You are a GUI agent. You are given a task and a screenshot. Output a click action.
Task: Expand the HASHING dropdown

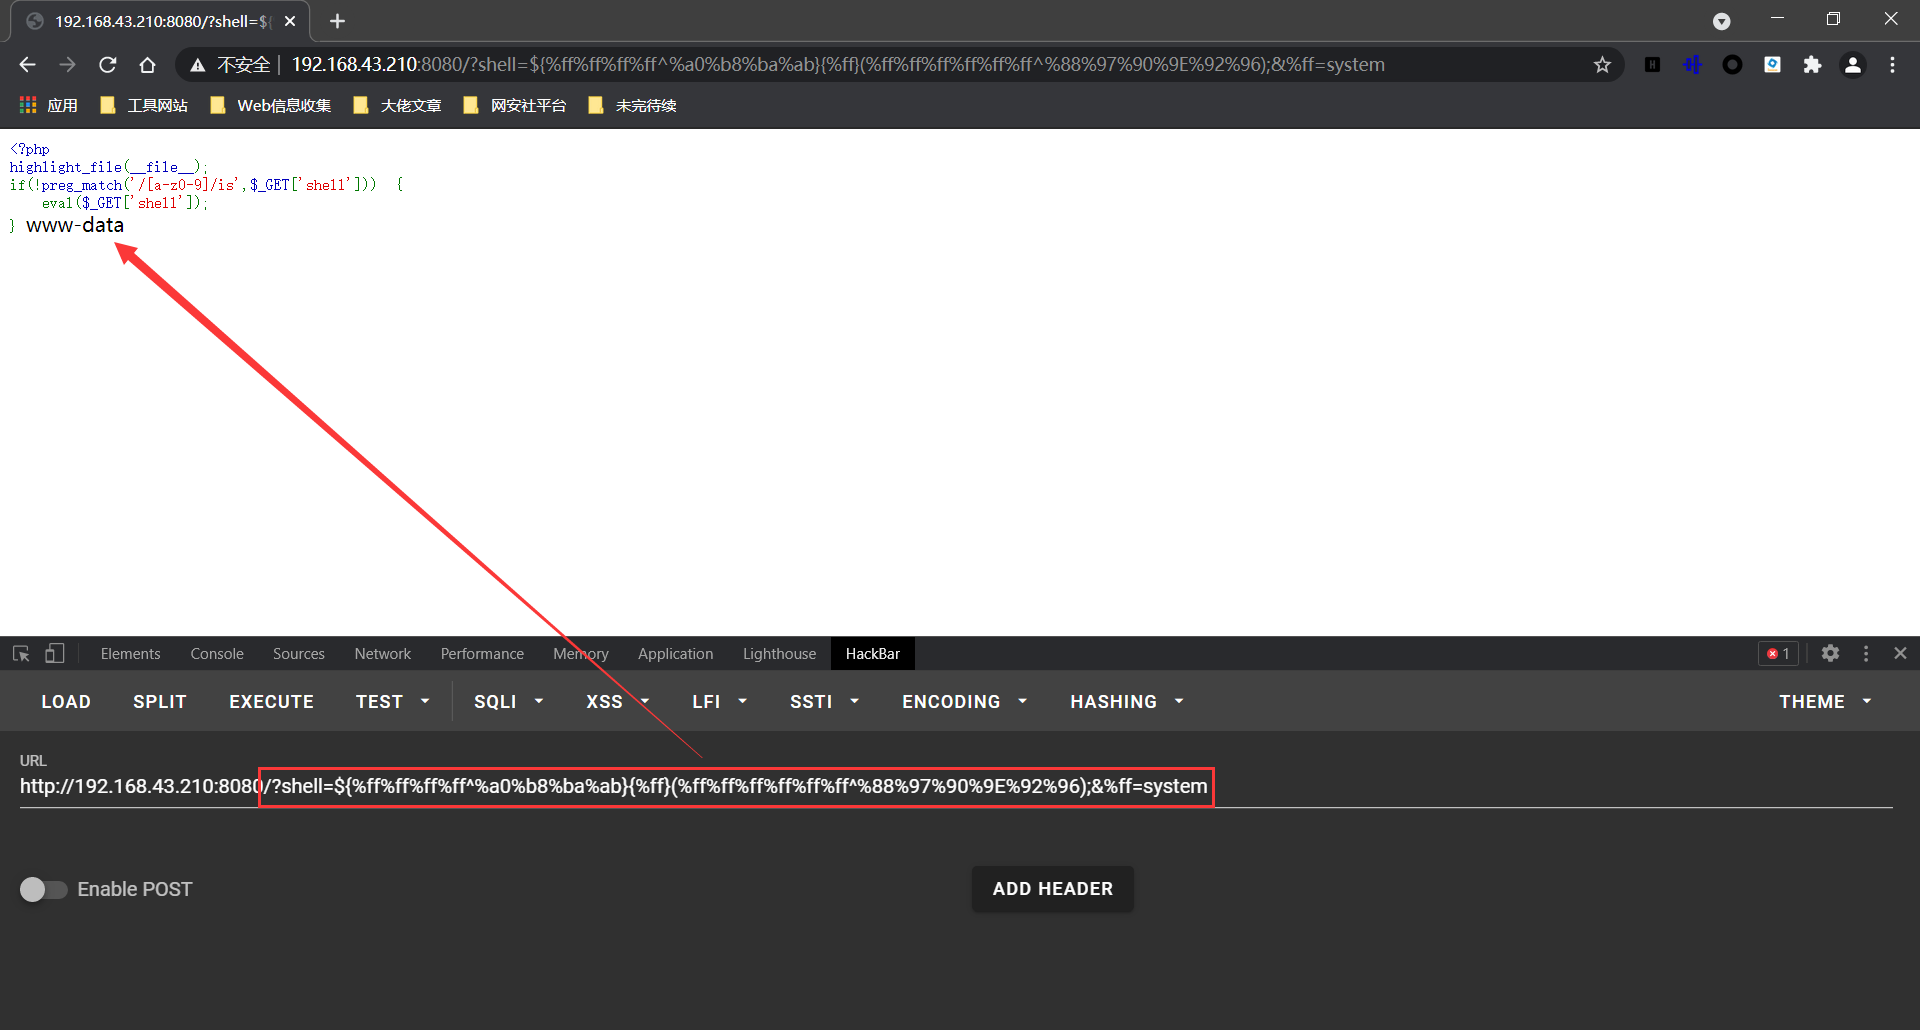[1126, 702]
